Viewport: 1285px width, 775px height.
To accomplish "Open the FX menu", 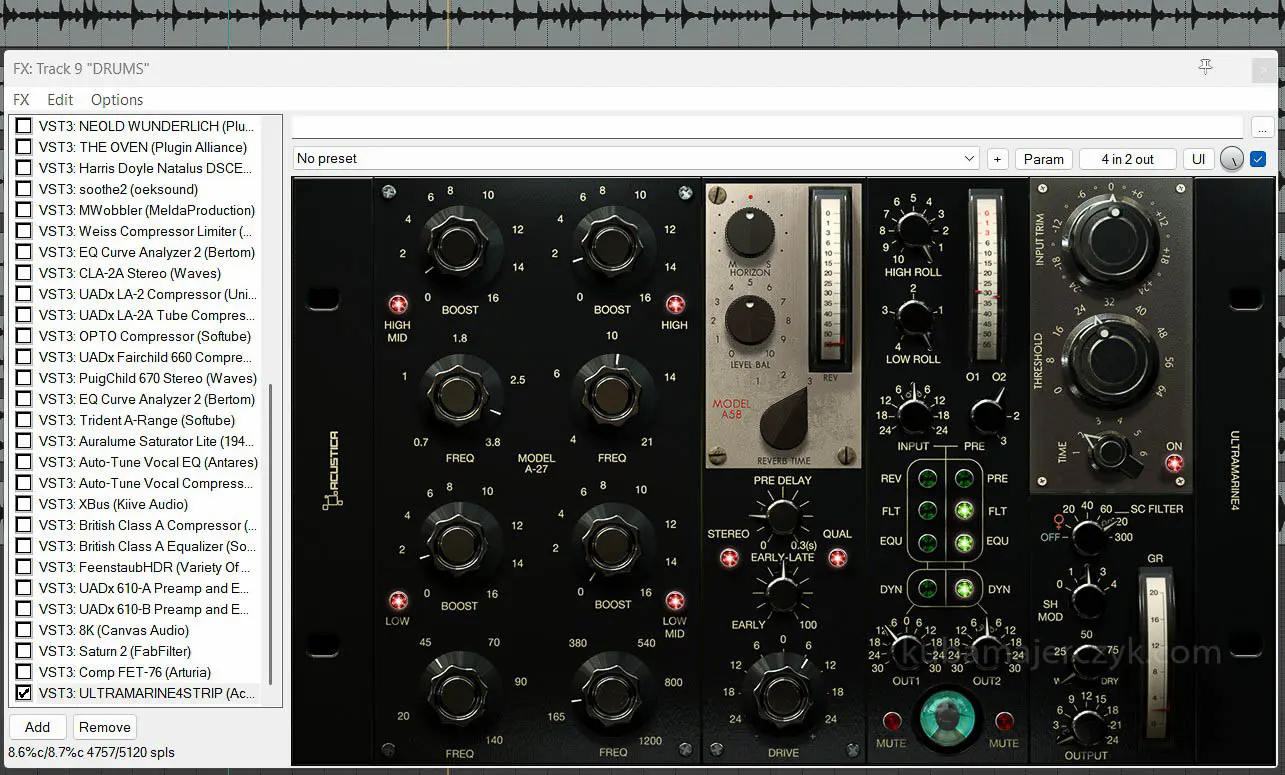I will [21, 100].
